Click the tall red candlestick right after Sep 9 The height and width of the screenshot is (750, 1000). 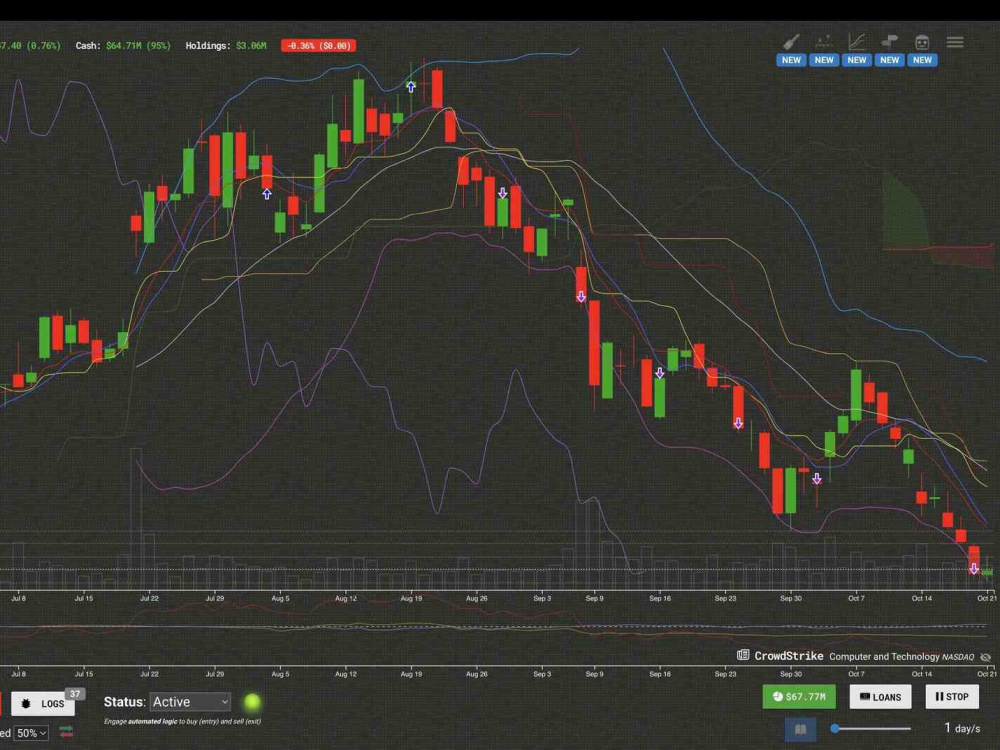(594, 343)
